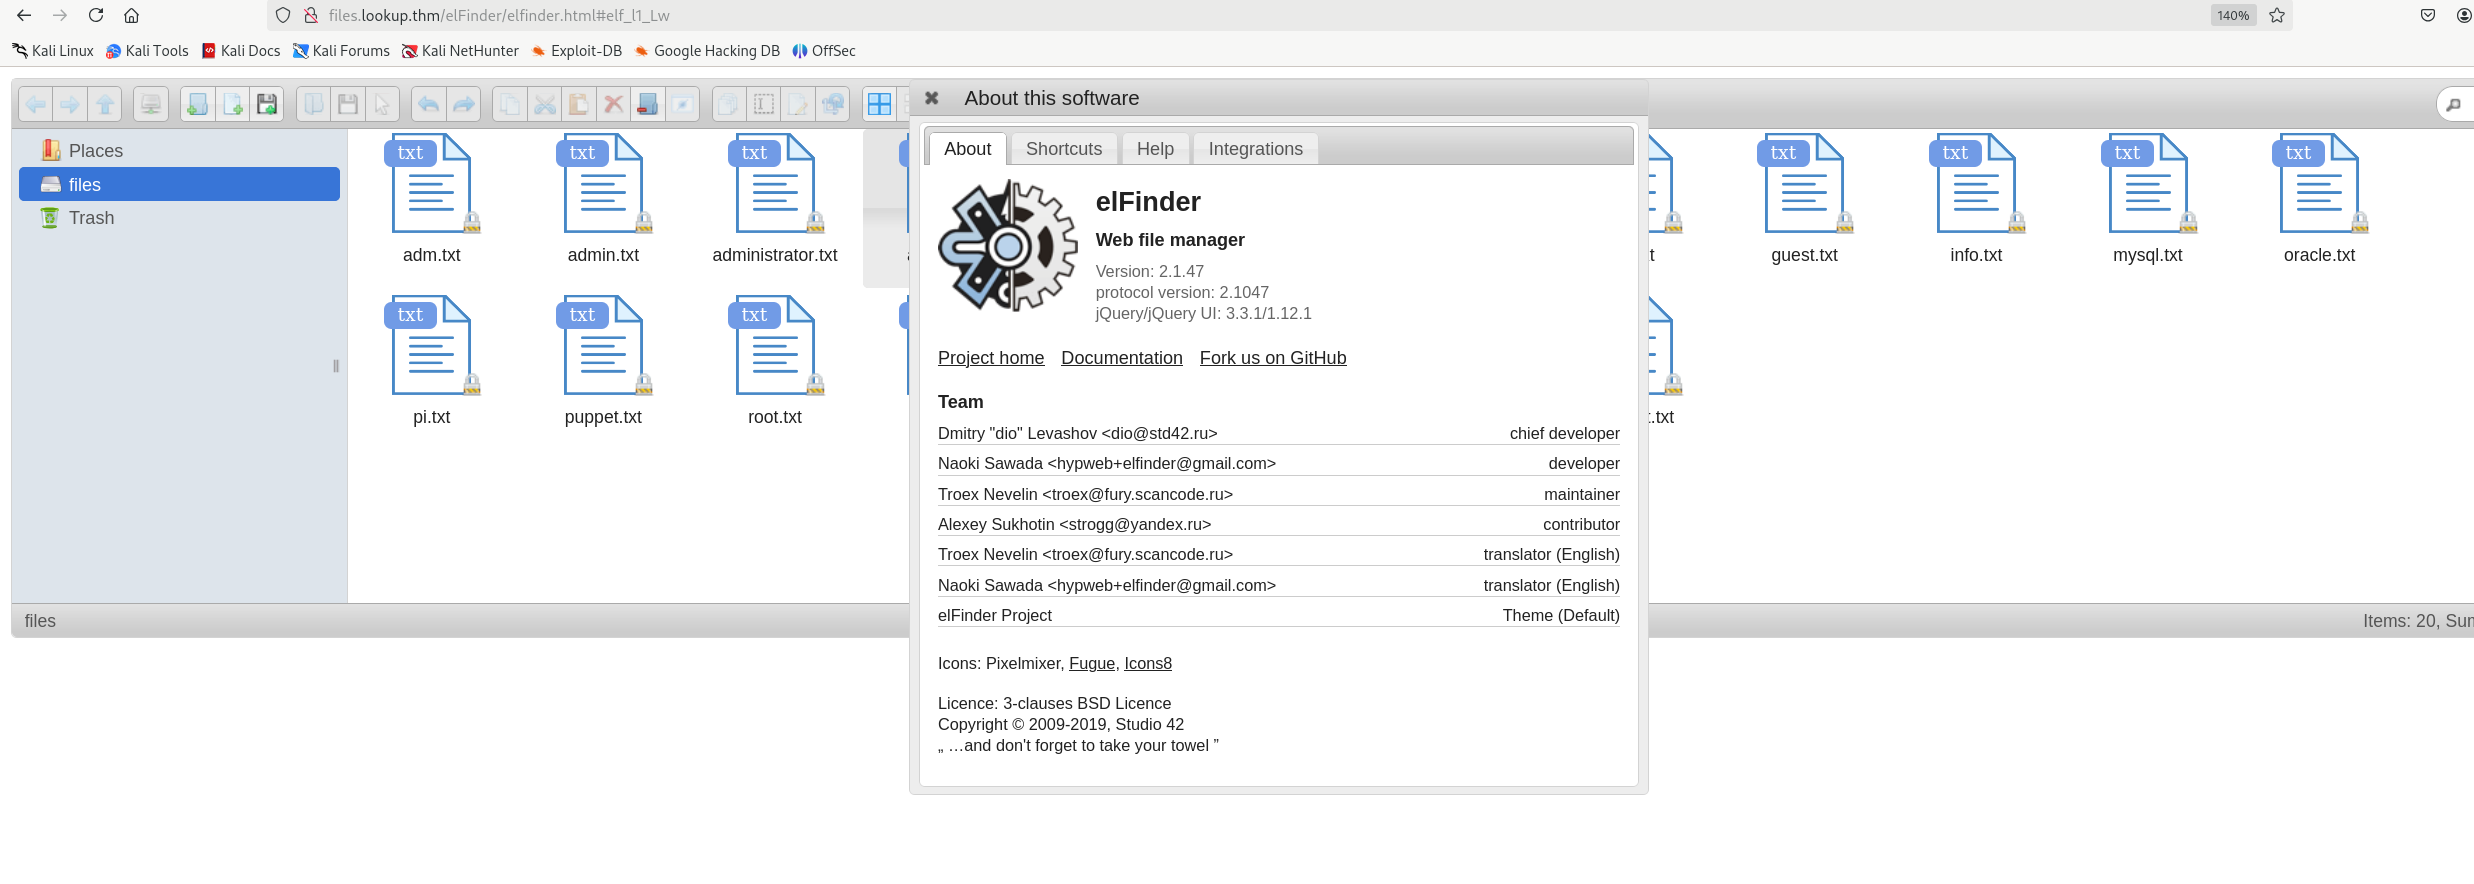Click the Download toolbar floppy icon

coord(348,104)
